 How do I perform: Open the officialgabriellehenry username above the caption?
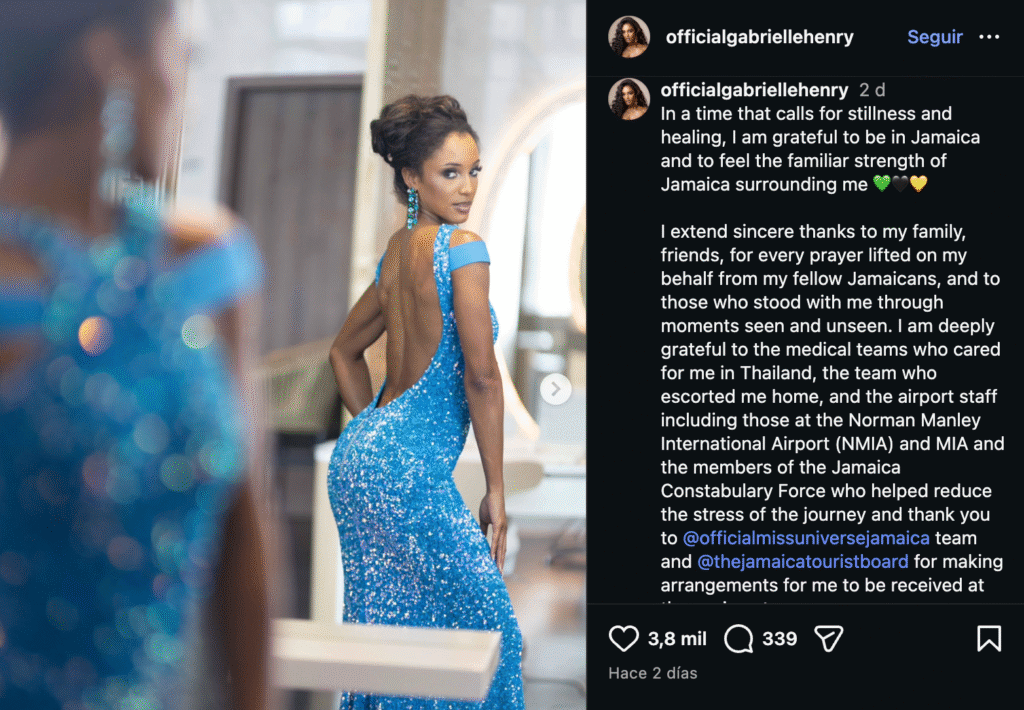754,89
